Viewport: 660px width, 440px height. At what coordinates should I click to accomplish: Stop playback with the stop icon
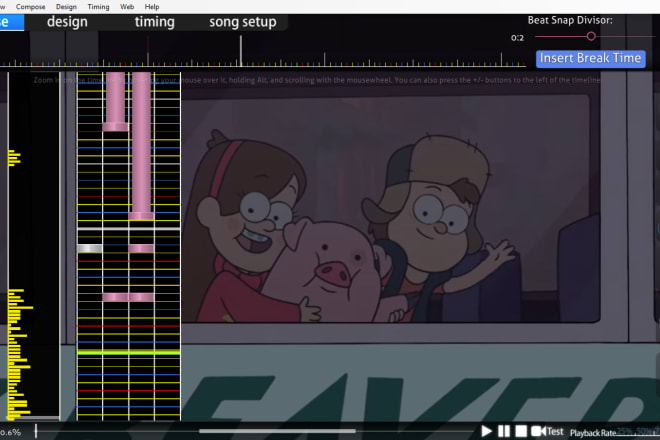[x=521, y=431]
